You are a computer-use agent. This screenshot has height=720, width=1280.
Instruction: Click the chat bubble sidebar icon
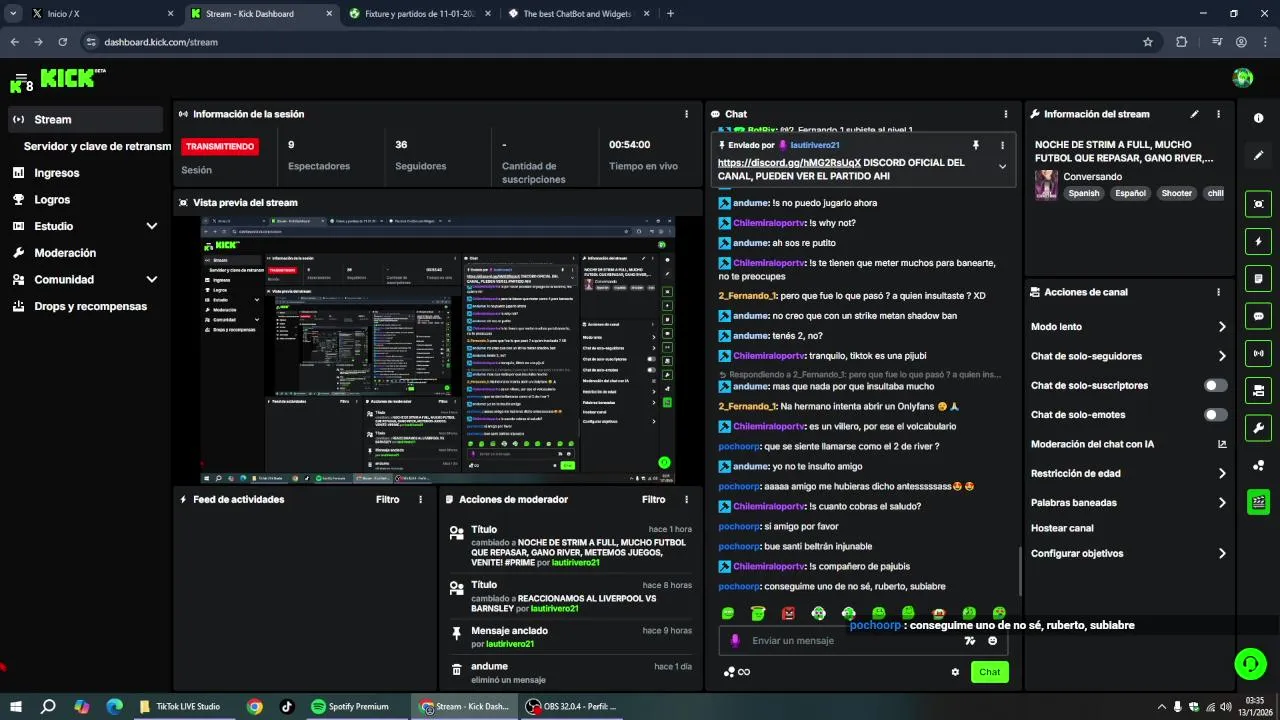coord(1258,316)
